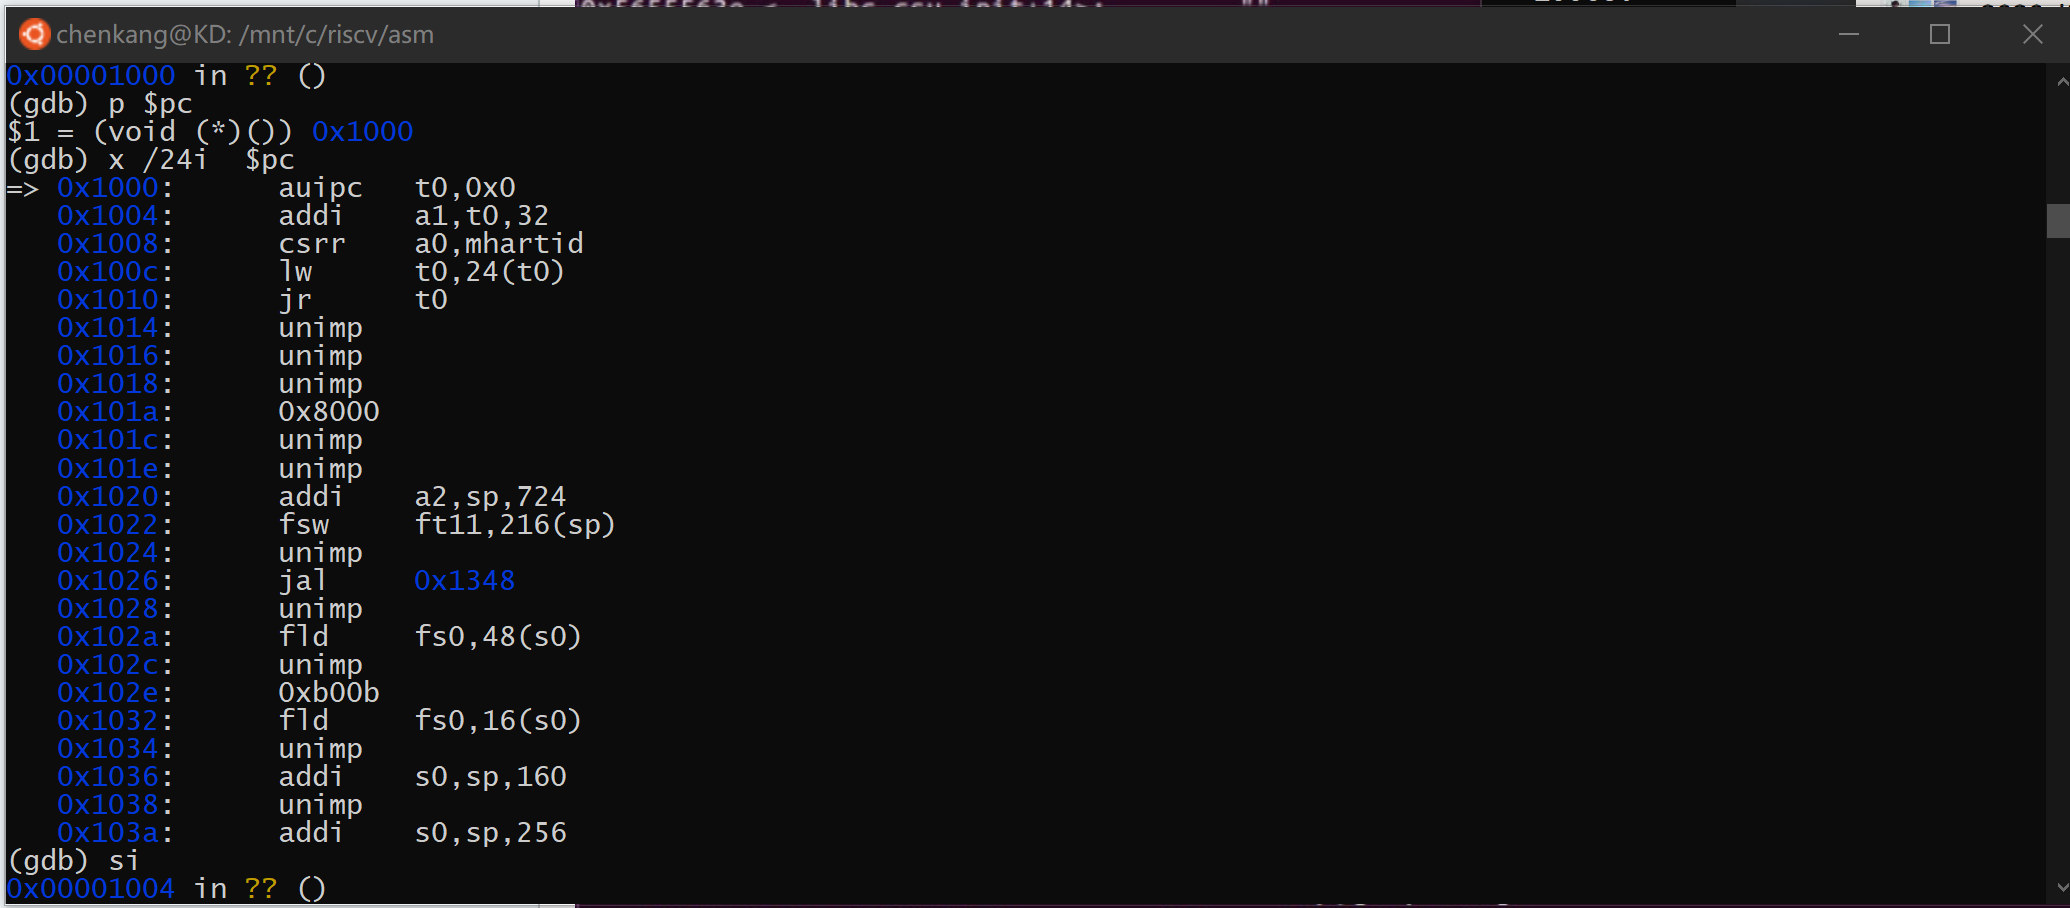Click the unimp instruction at 0x1014
This screenshot has height=908, width=2070.
point(322,327)
